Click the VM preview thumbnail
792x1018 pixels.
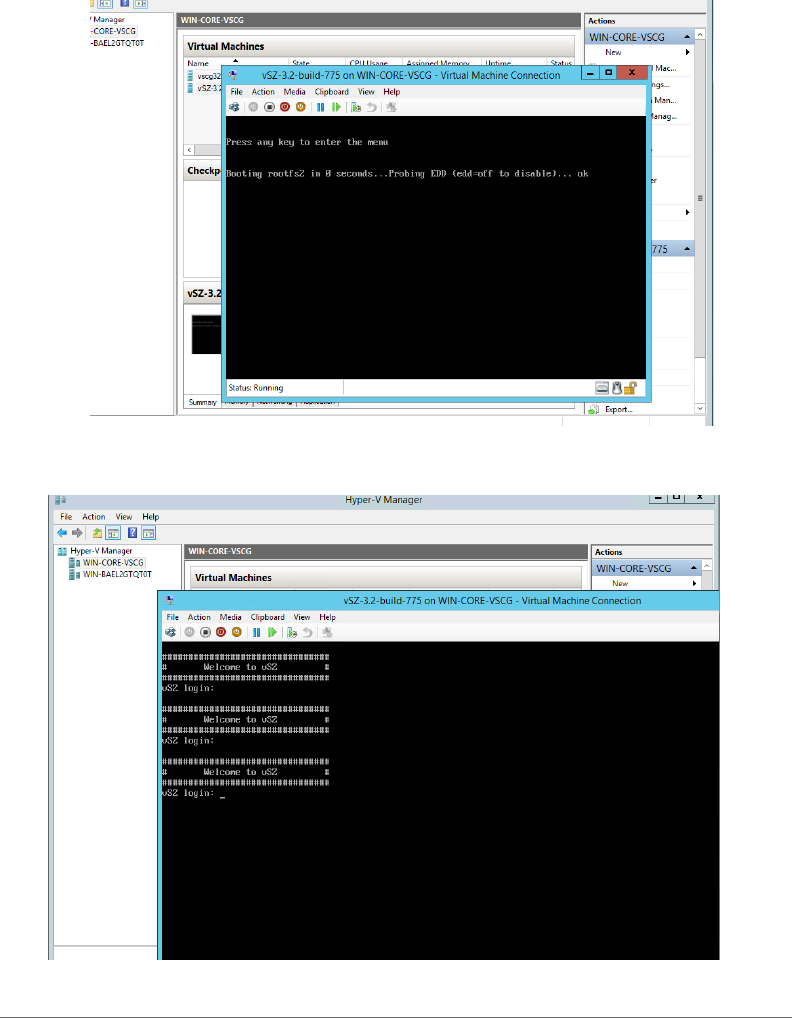(206, 334)
